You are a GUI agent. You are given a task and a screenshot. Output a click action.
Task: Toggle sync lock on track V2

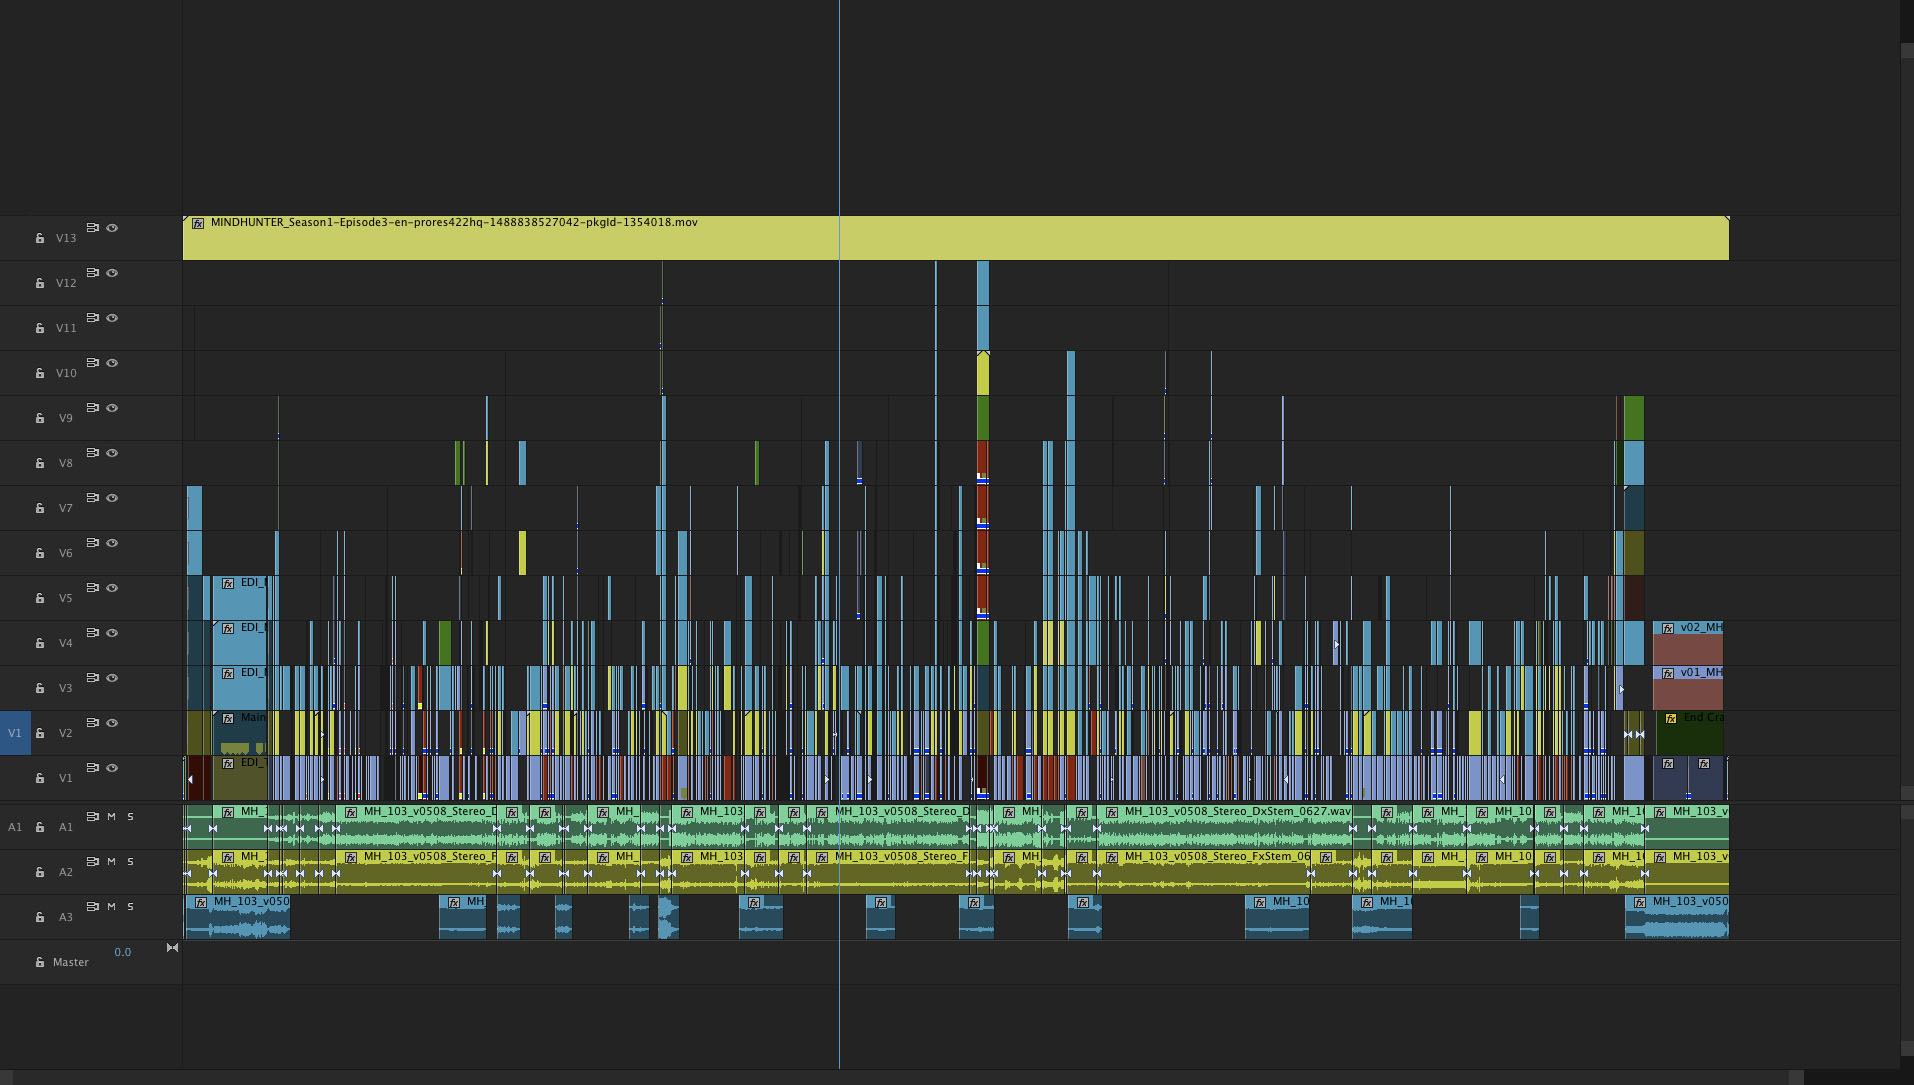click(92, 723)
